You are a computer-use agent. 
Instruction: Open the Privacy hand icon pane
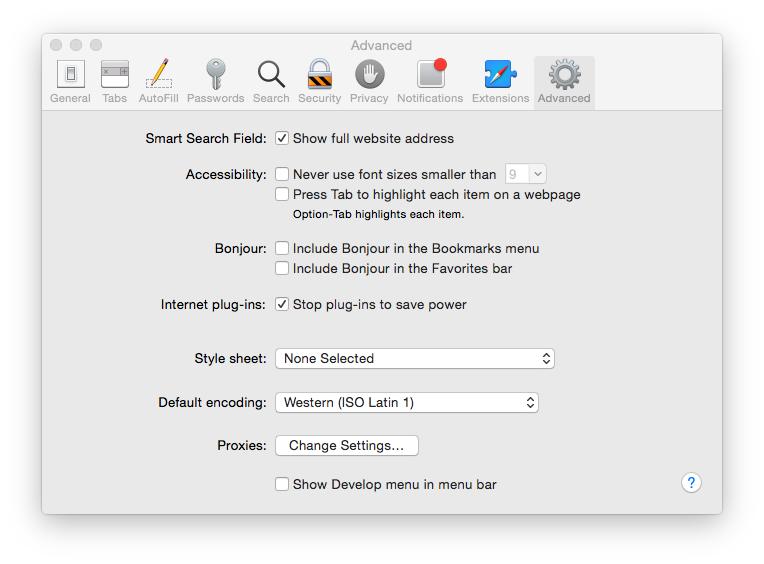369,81
